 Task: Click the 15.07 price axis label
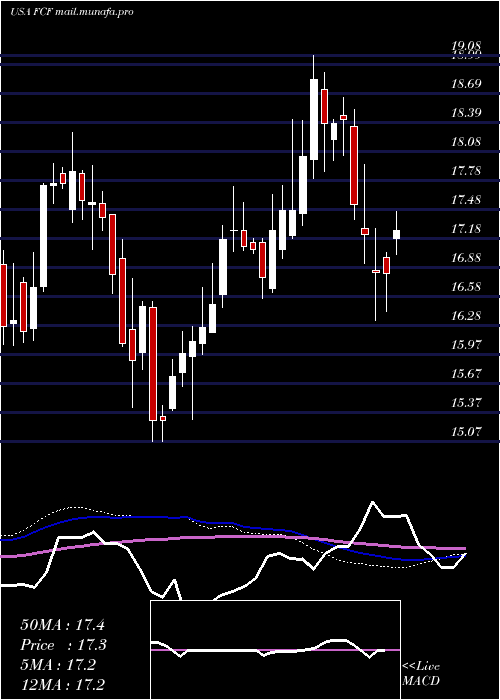click(466, 432)
